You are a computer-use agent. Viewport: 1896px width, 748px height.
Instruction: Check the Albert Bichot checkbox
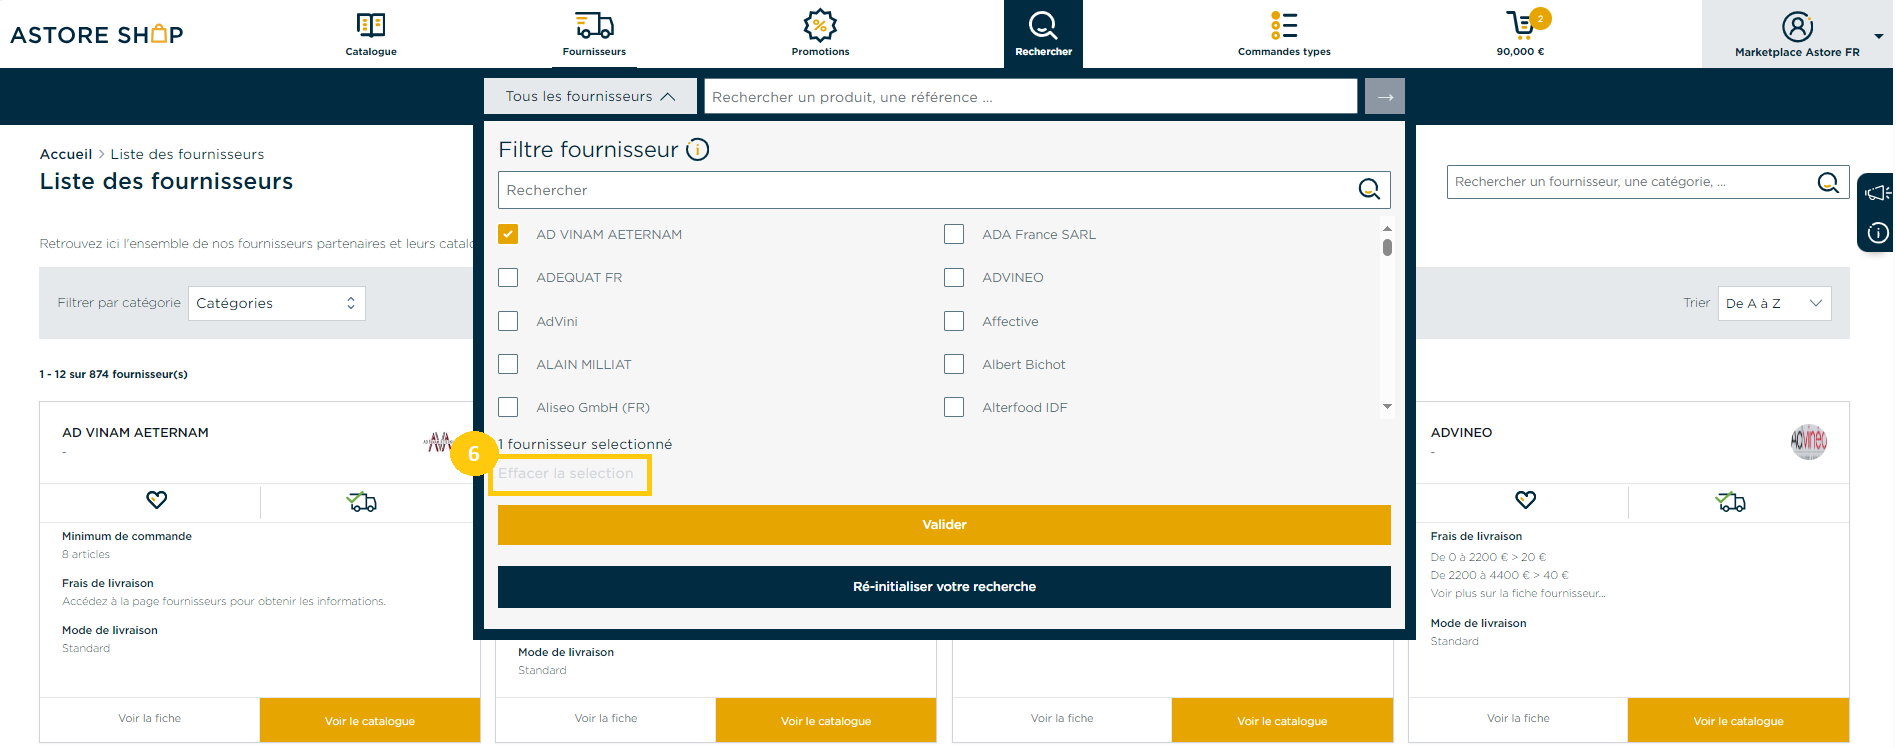point(954,364)
